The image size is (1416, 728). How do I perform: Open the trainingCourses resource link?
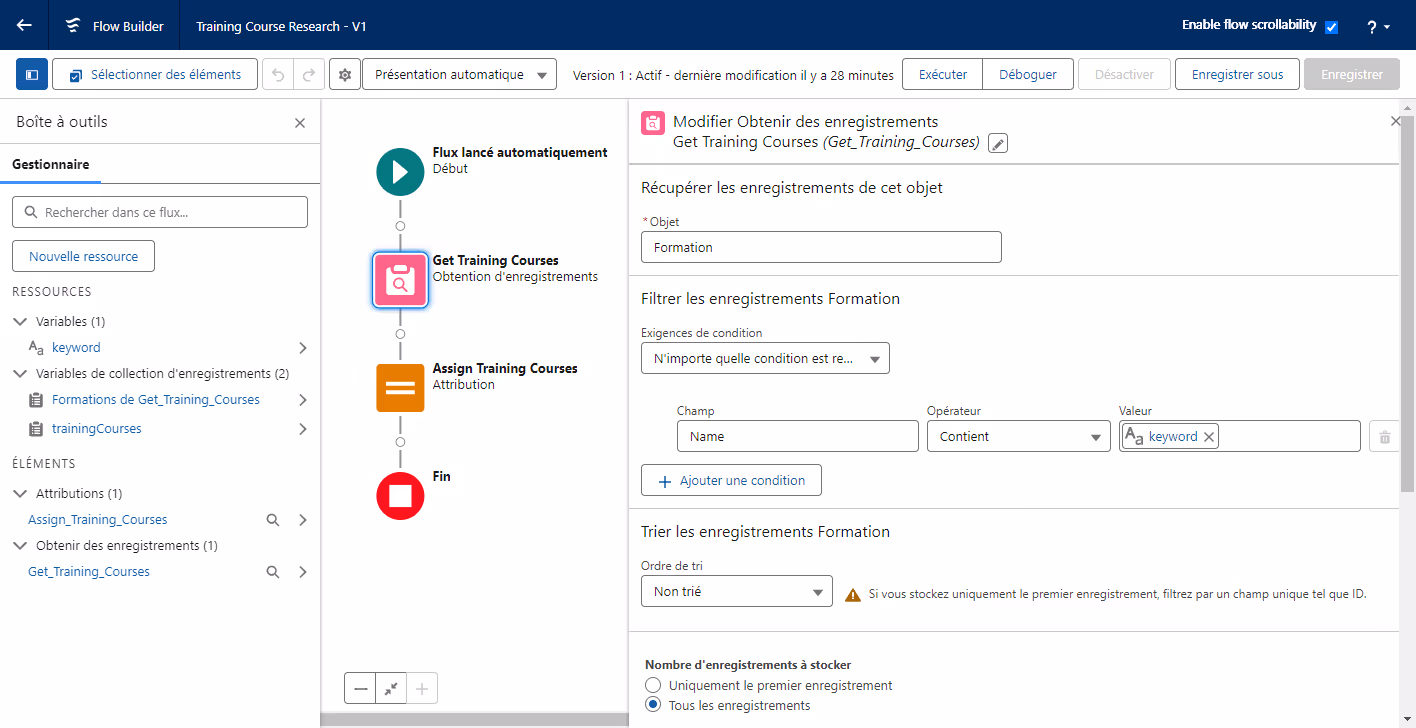tap(97, 429)
